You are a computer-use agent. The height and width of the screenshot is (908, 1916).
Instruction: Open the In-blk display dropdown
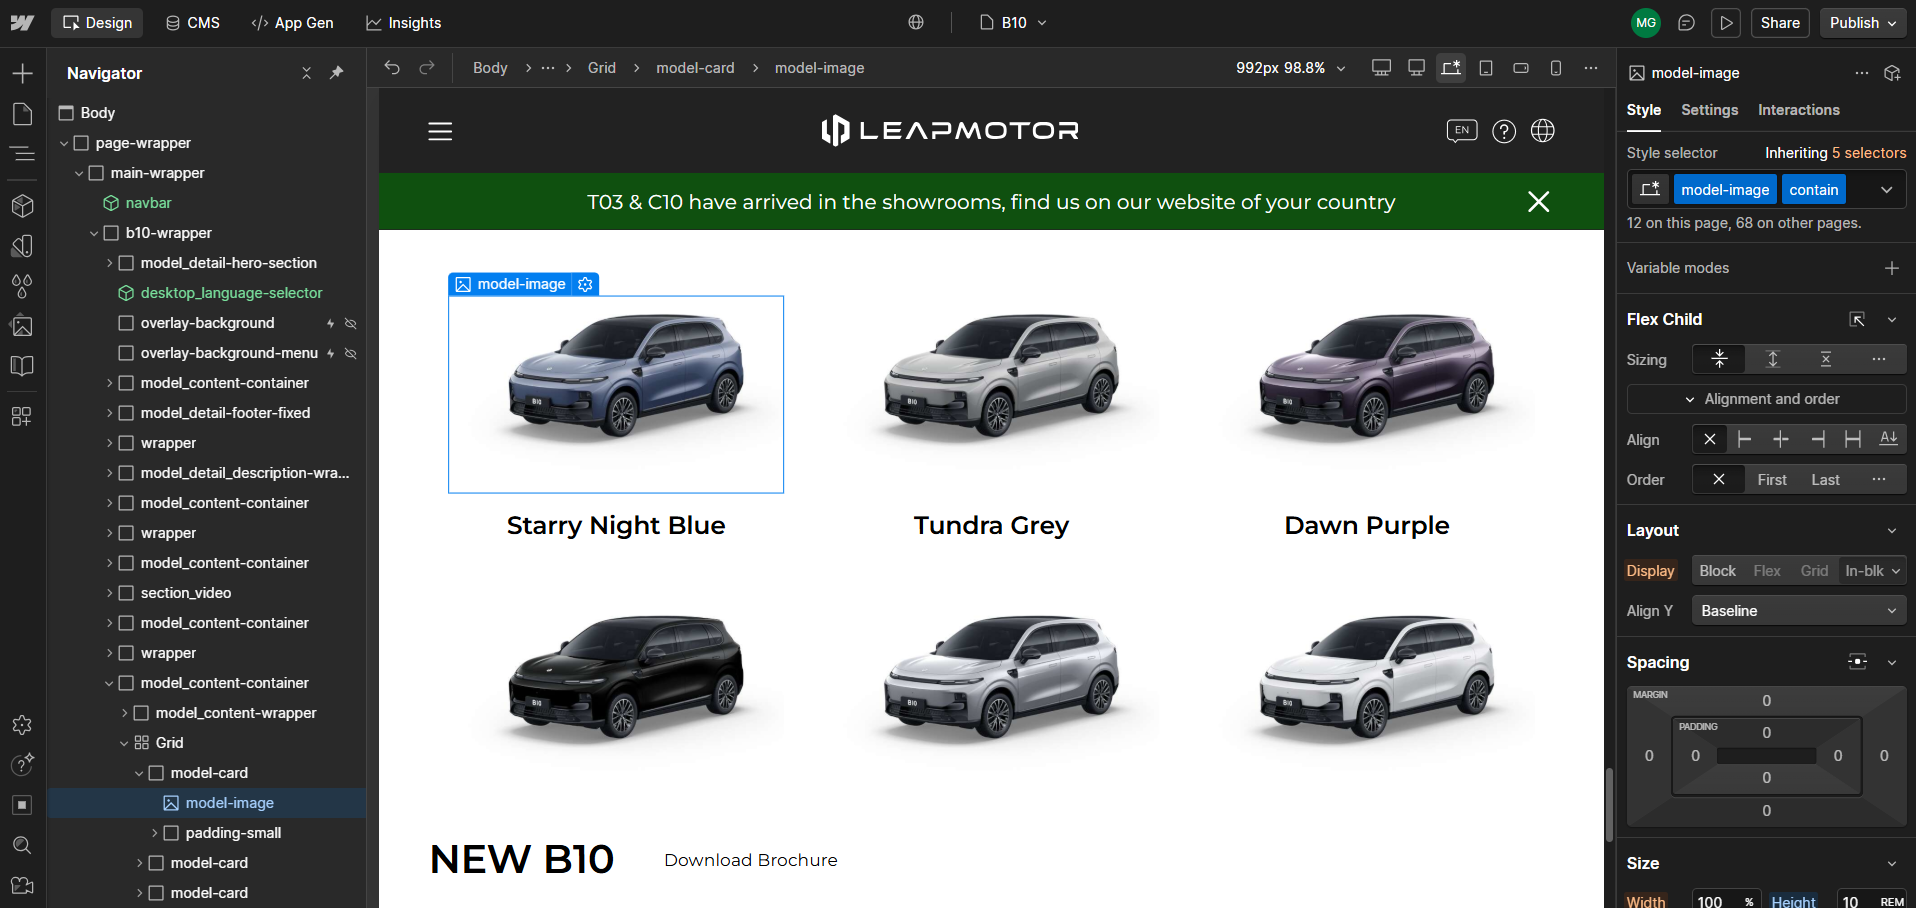(x=1872, y=571)
